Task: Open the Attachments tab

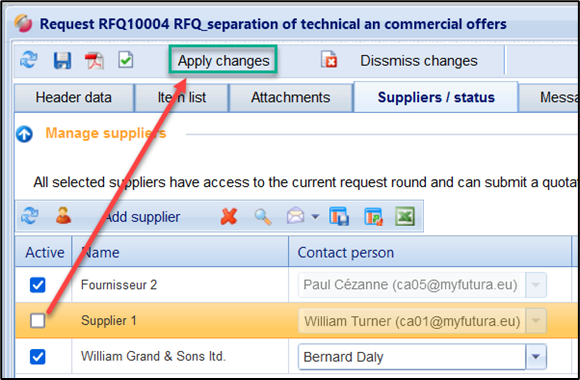Action: click(x=290, y=98)
